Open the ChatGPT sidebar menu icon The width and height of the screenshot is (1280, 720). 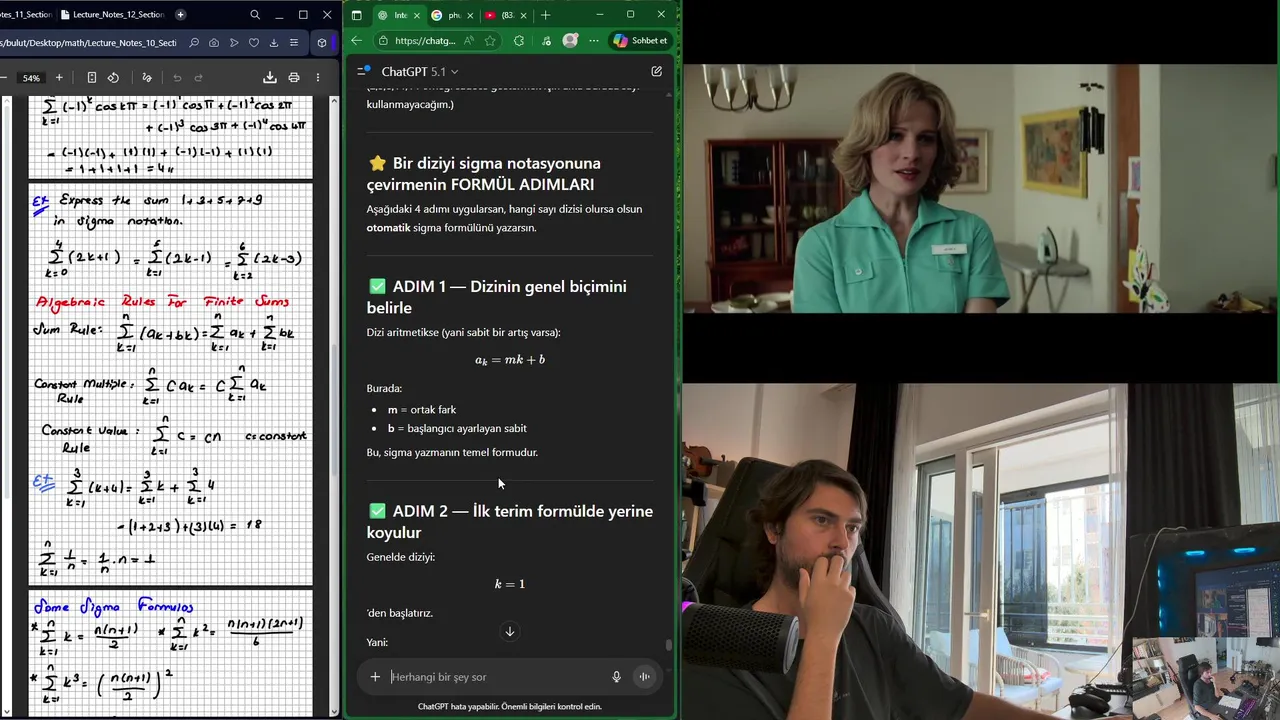click(x=363, y=71)
